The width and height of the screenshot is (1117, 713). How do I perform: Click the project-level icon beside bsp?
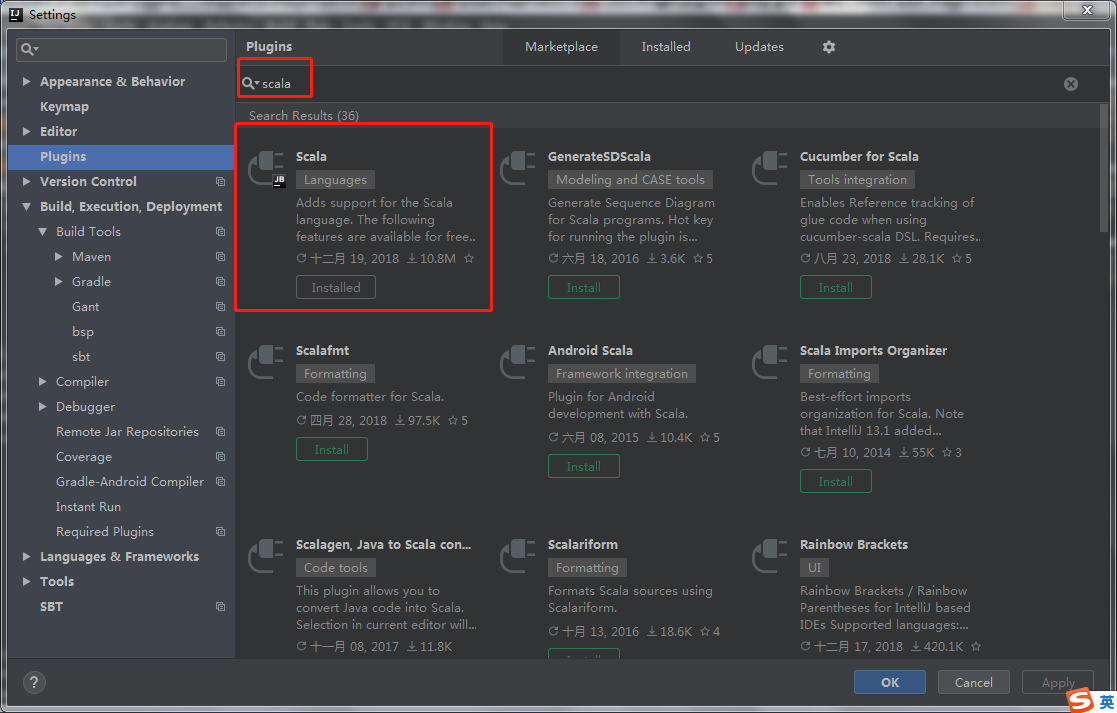(220, 331)
